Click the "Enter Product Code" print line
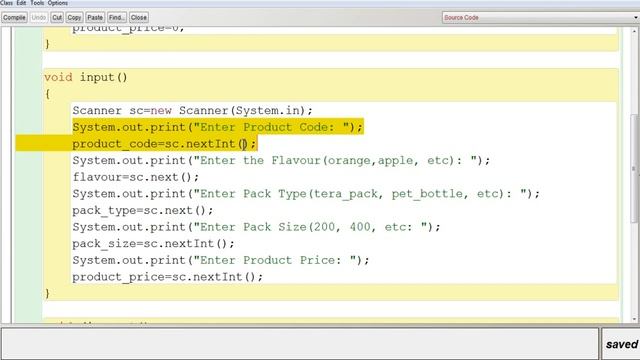 (x=218, y=127)
